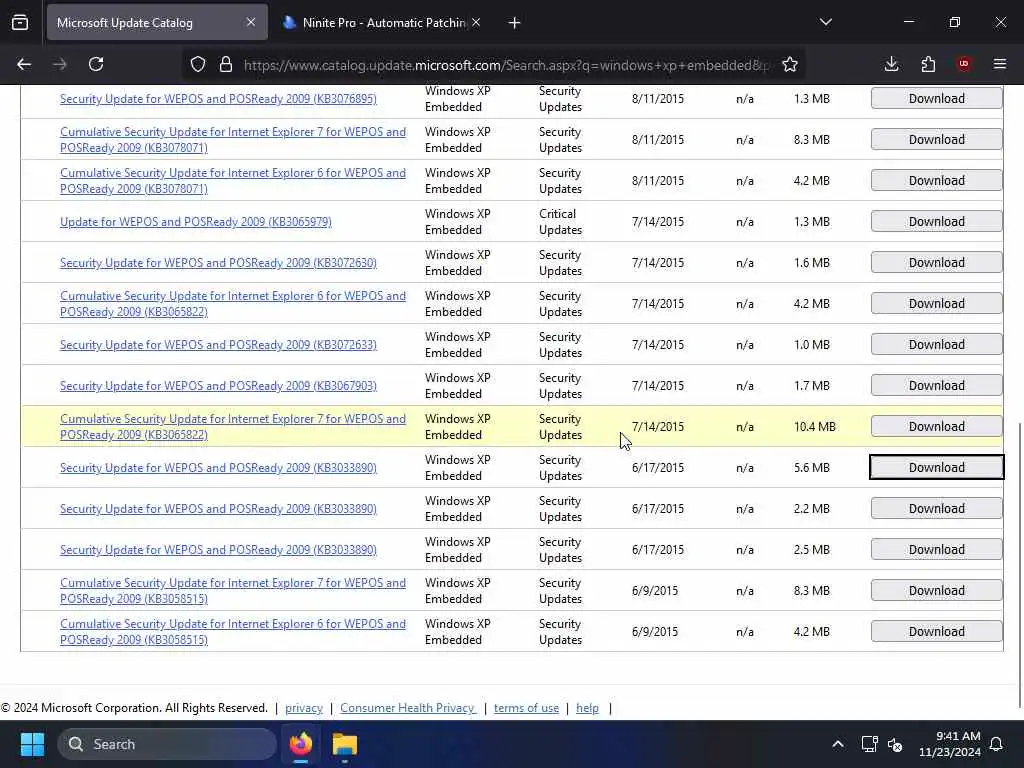The width and height of the screenshot is (1024, 768).
Task: Open IE6 Cumulative Update KB3078071 link
Action: 232,181
